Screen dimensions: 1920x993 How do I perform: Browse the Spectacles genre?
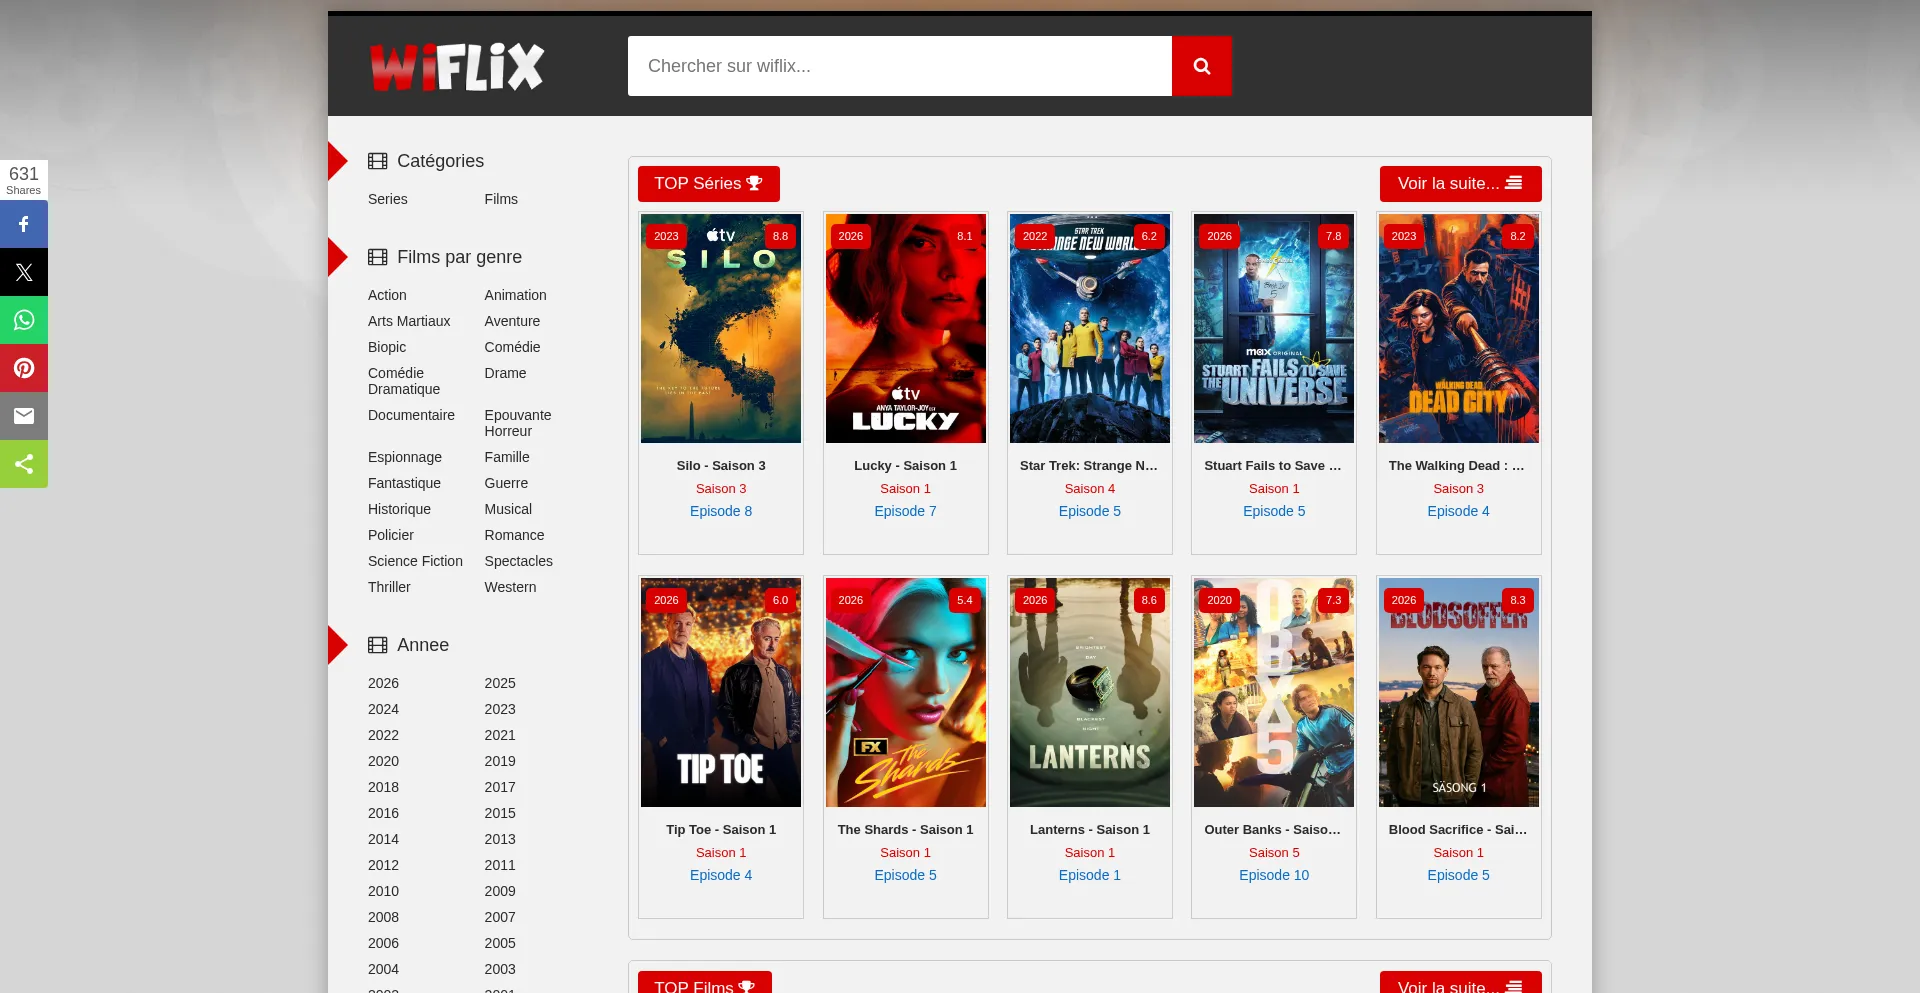(x=518, y=561)
